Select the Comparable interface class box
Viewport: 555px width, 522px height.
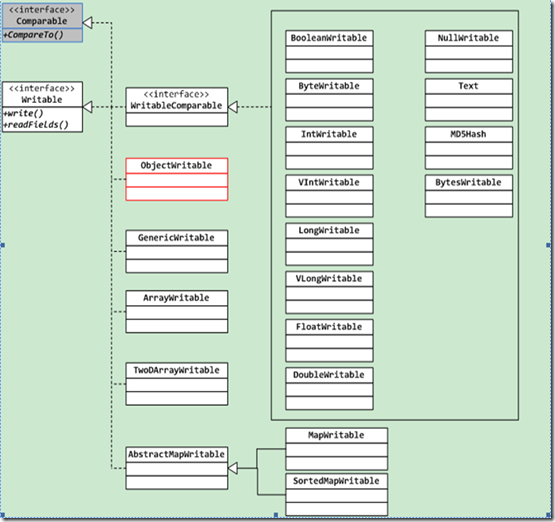(42, 23)
